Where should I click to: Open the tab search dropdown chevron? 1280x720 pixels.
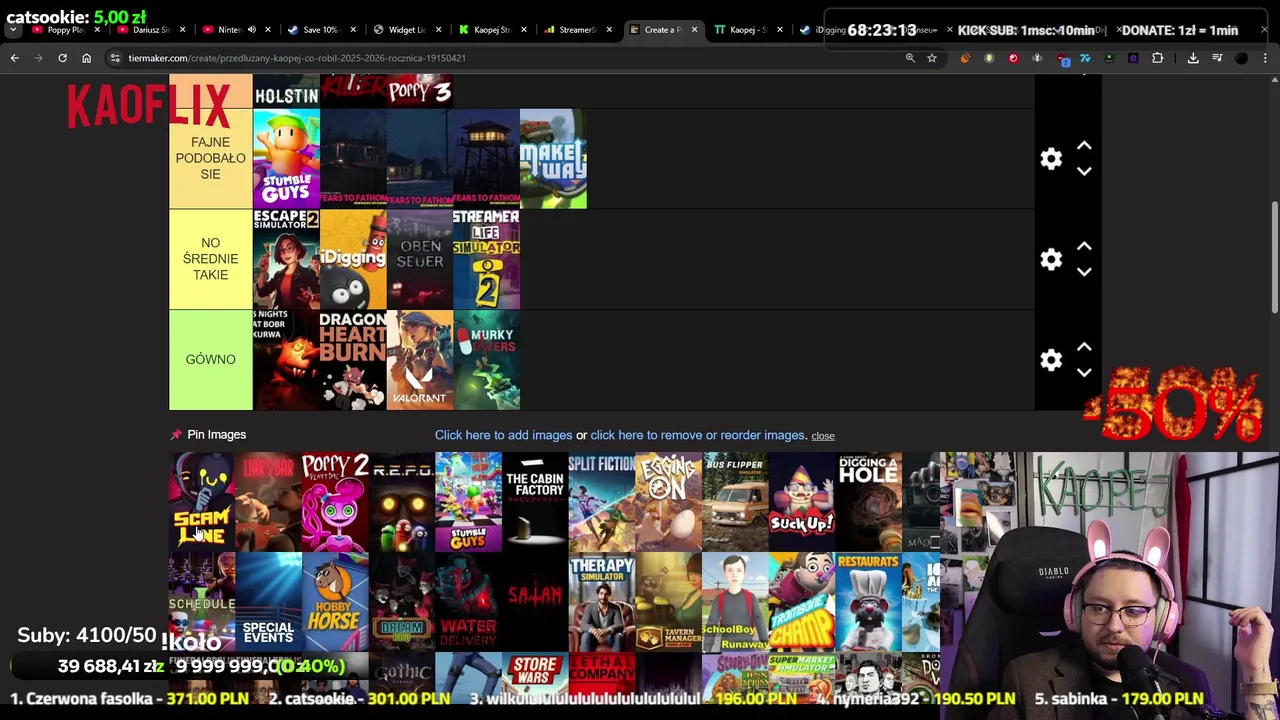[13, 30]
